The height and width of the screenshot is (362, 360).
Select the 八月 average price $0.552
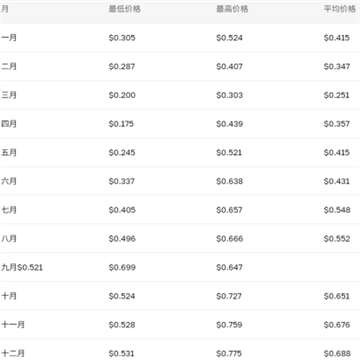[337, 239]
